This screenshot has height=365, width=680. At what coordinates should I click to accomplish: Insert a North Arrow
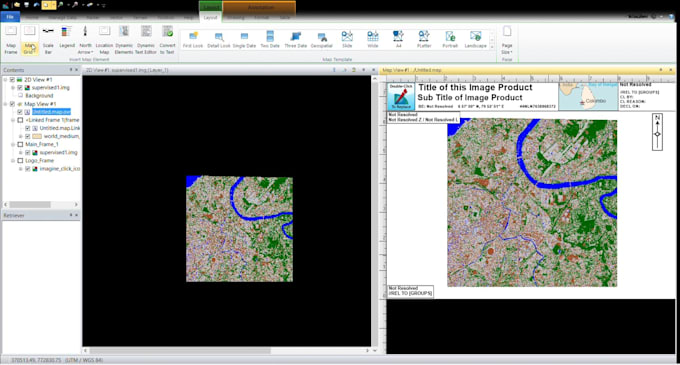point(85,39)
